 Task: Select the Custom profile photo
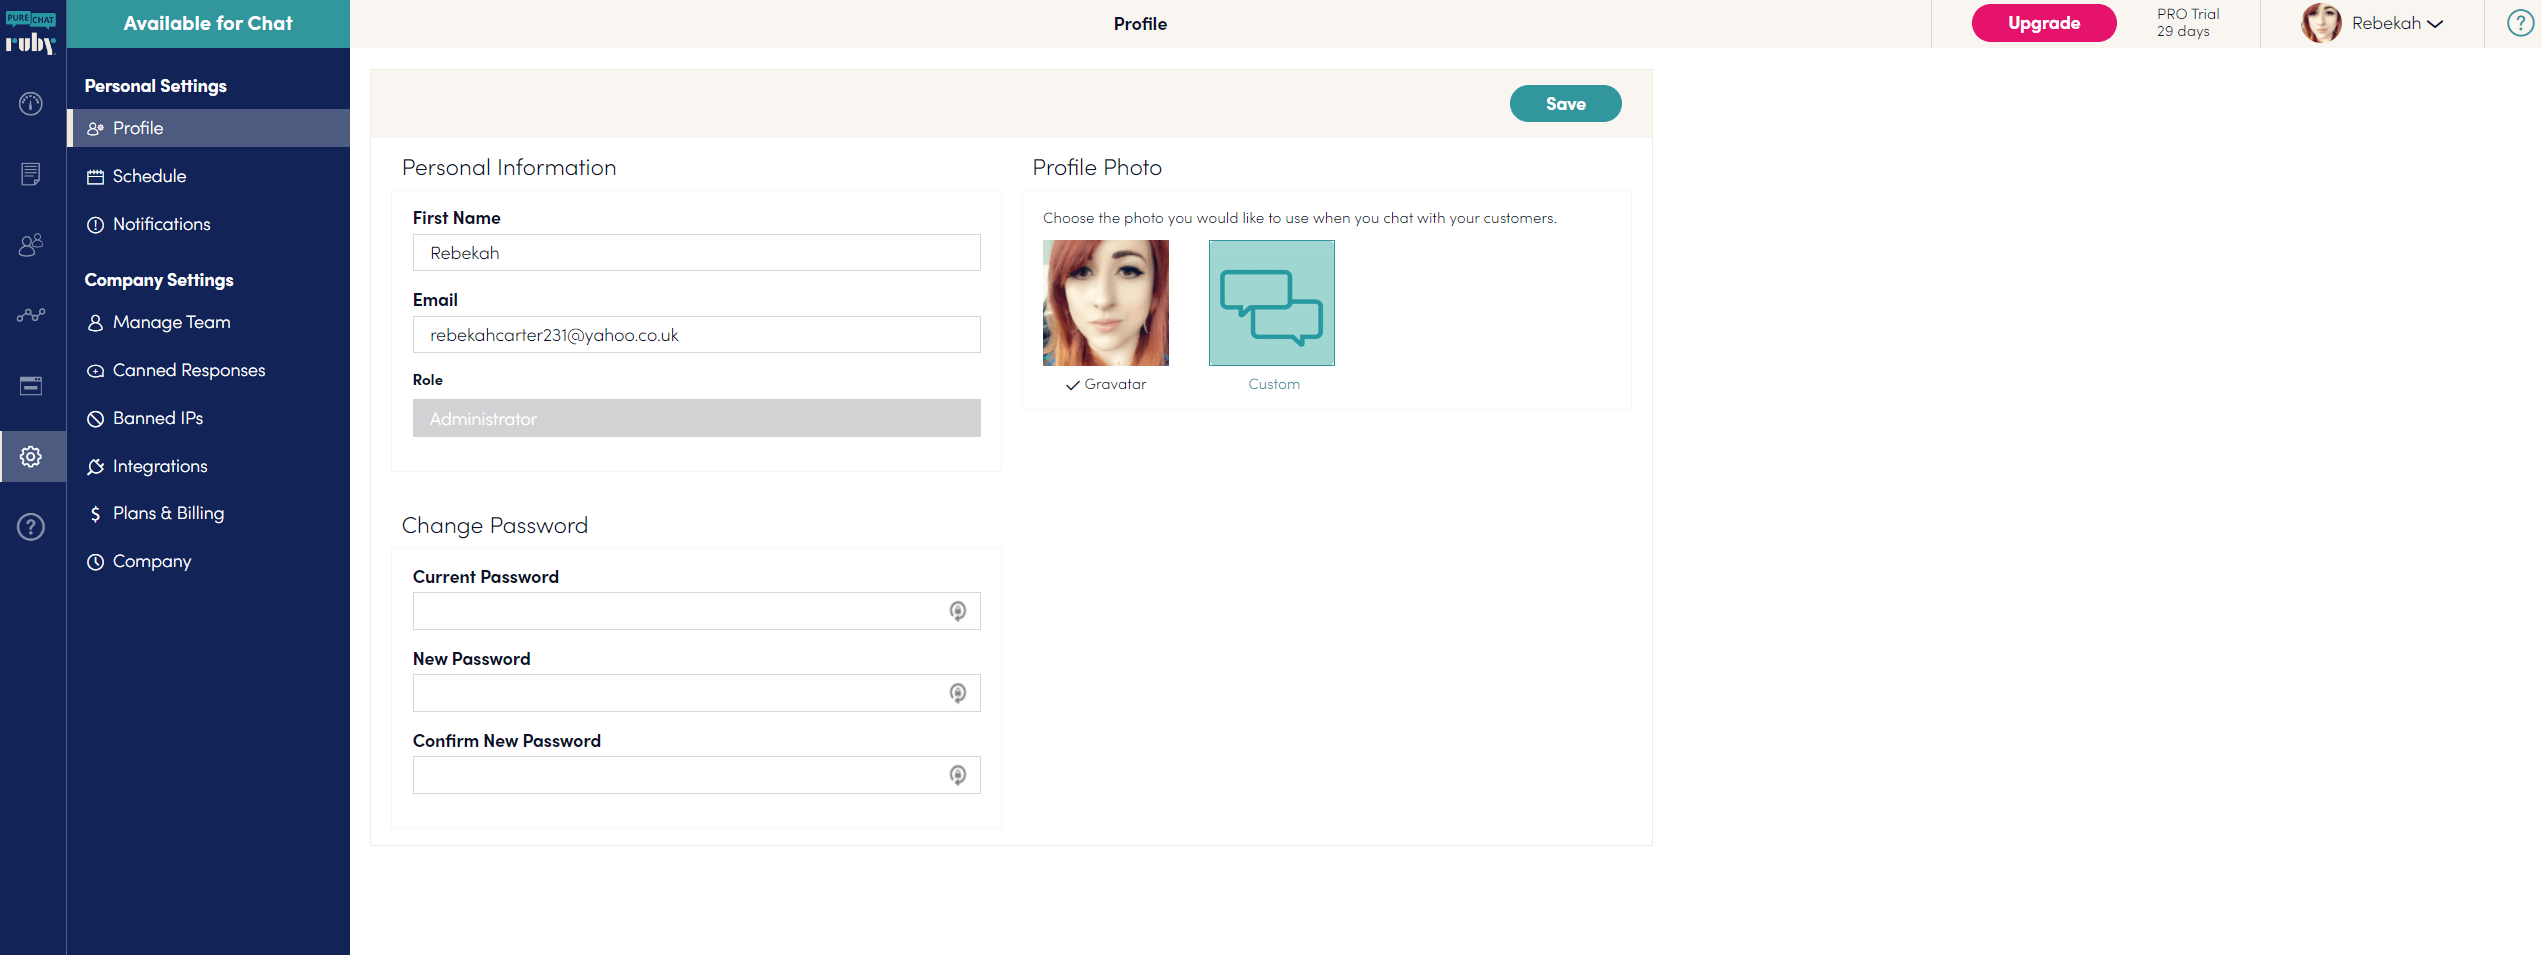pos(1271,302)
